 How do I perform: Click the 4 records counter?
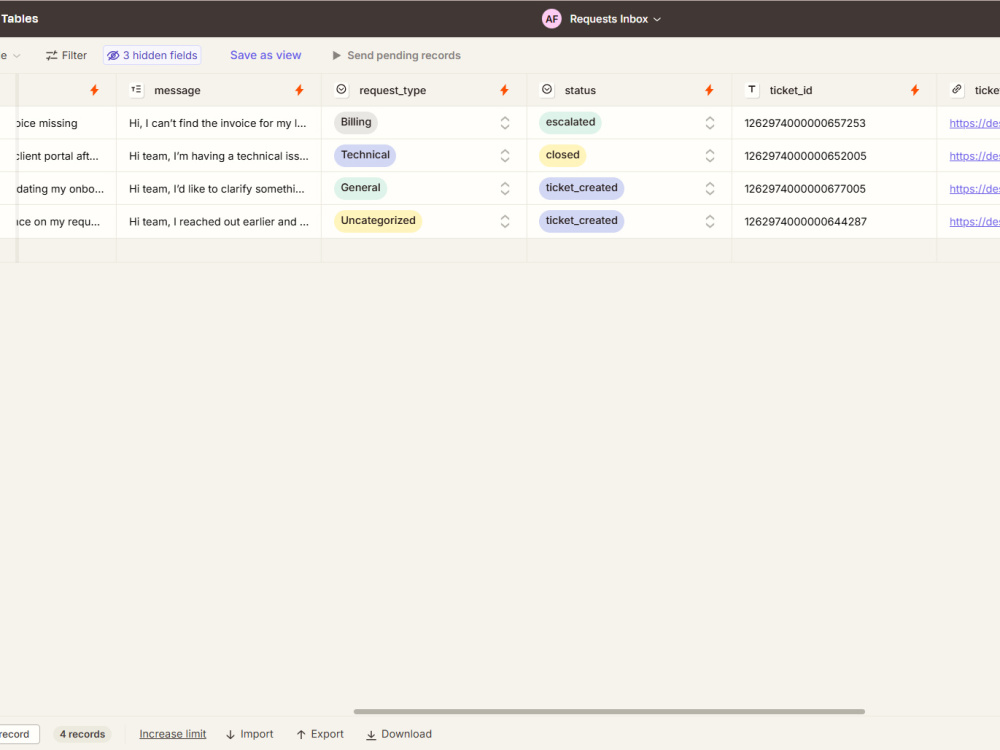point(82,734)
